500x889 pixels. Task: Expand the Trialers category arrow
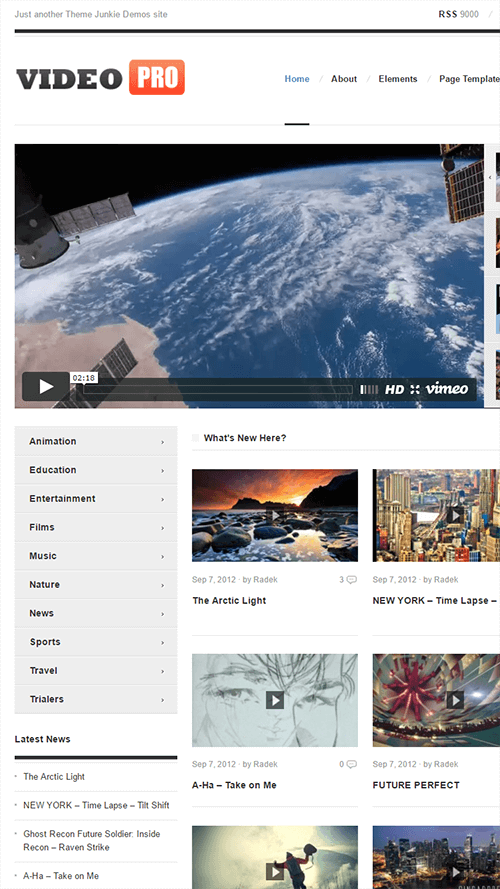click(x=163, y=700)
